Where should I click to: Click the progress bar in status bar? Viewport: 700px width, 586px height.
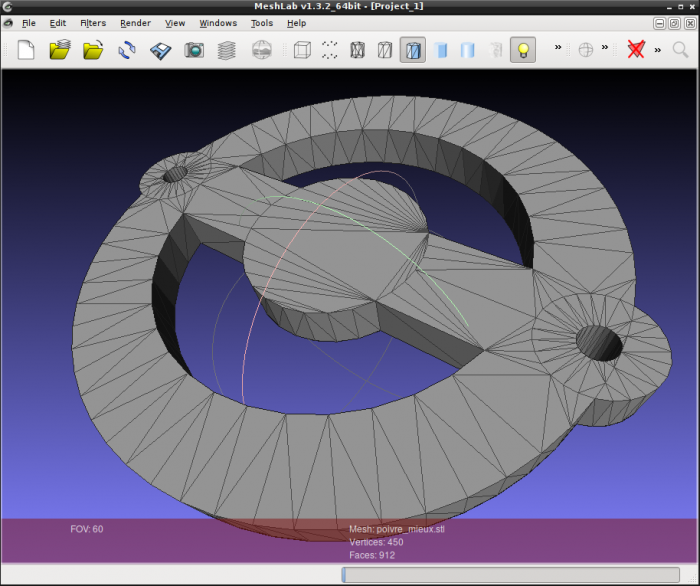coord(510,574)
